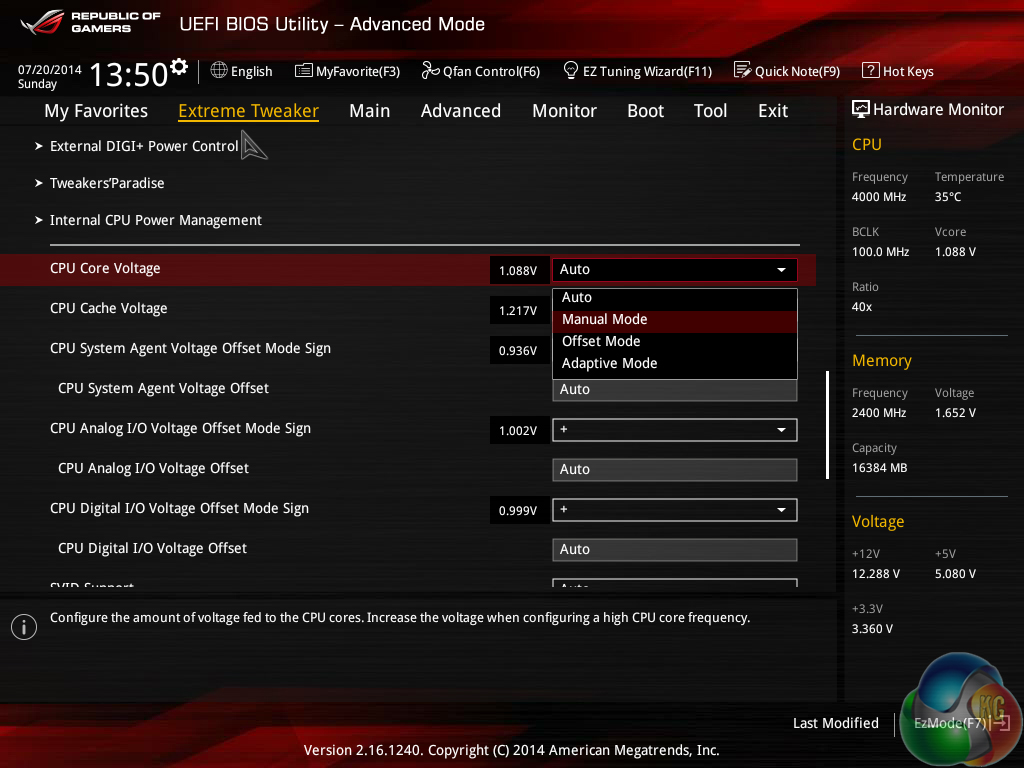Viewport: 1024px width, 768px height.
Task: Click the EzMode exit arrow icon
Action: tap(1002, 722)
